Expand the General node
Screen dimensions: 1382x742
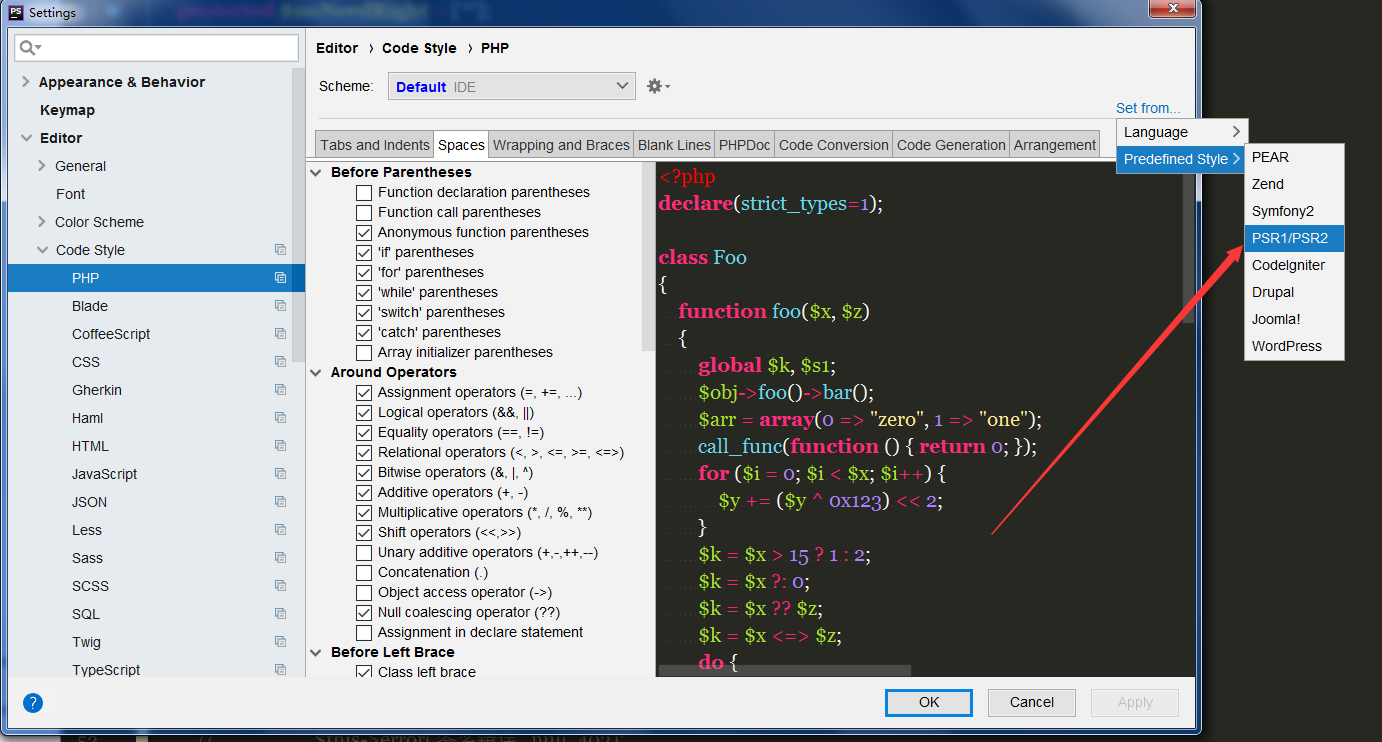tap(42, 166)
